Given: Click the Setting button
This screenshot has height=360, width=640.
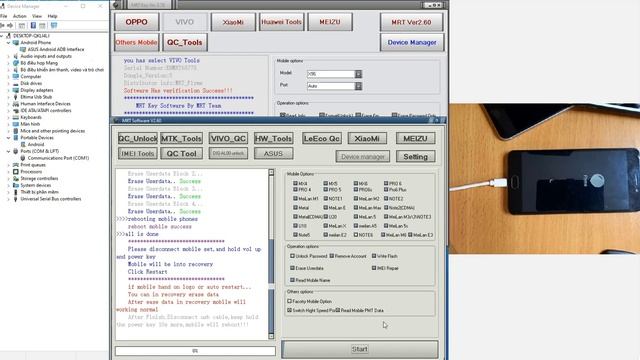Looking at the screenshot, I should [x=416, y=157].
